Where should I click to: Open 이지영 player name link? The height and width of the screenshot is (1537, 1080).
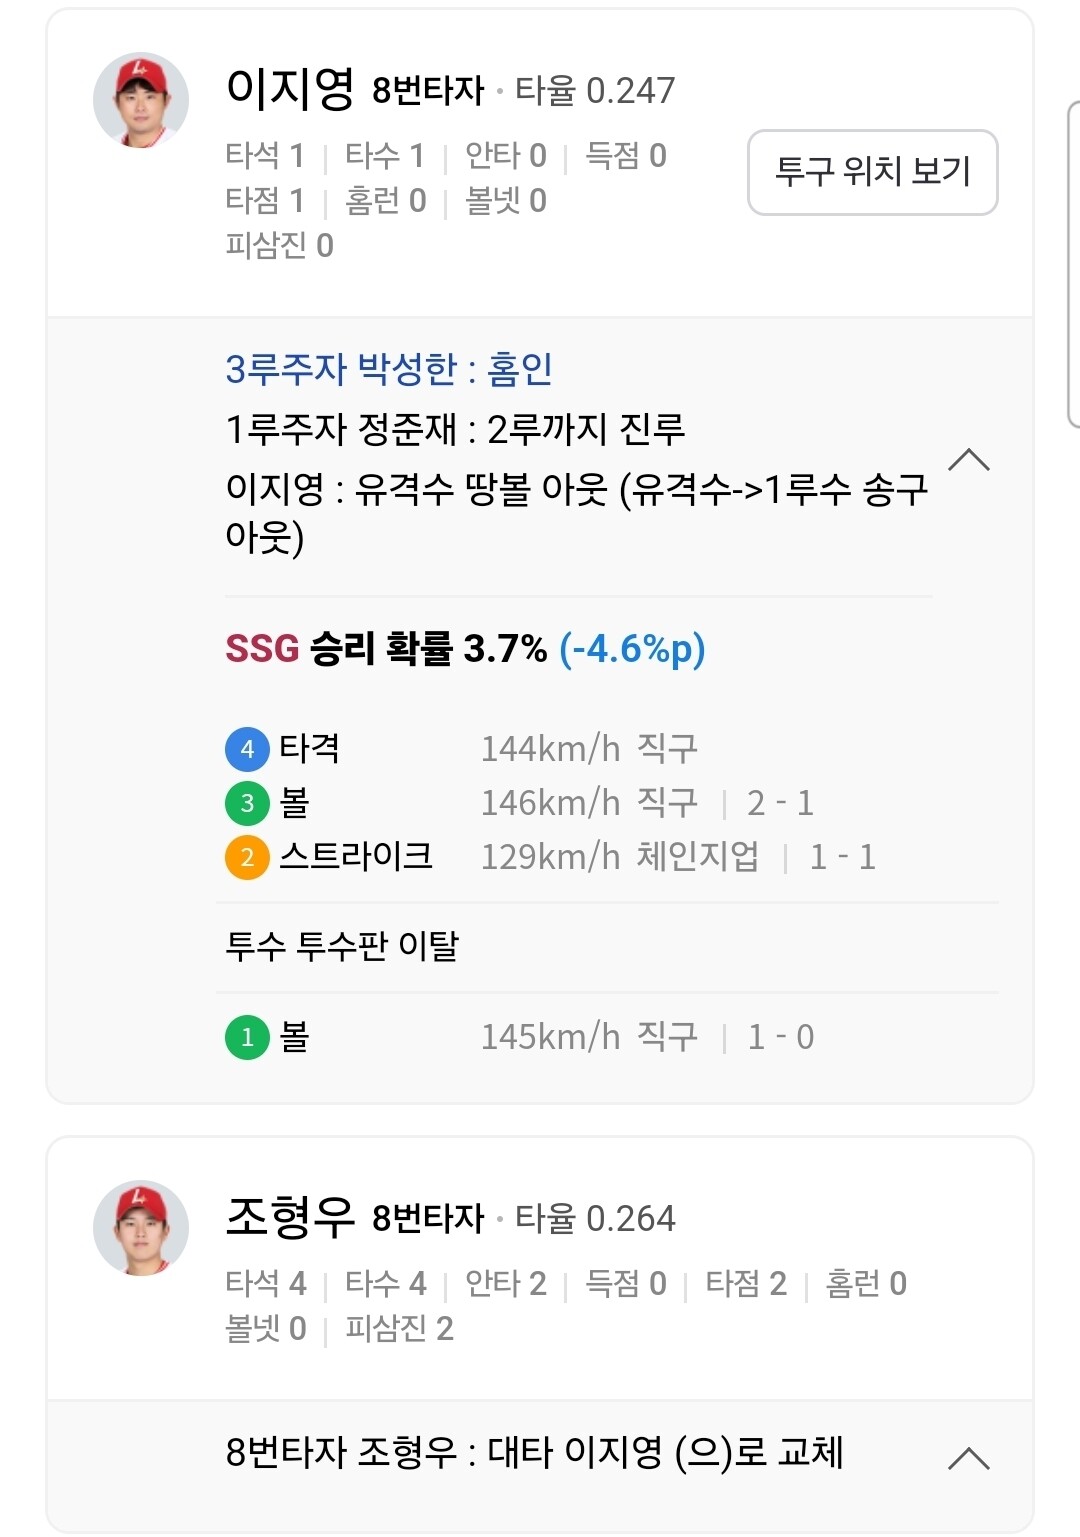click(290, 88)
